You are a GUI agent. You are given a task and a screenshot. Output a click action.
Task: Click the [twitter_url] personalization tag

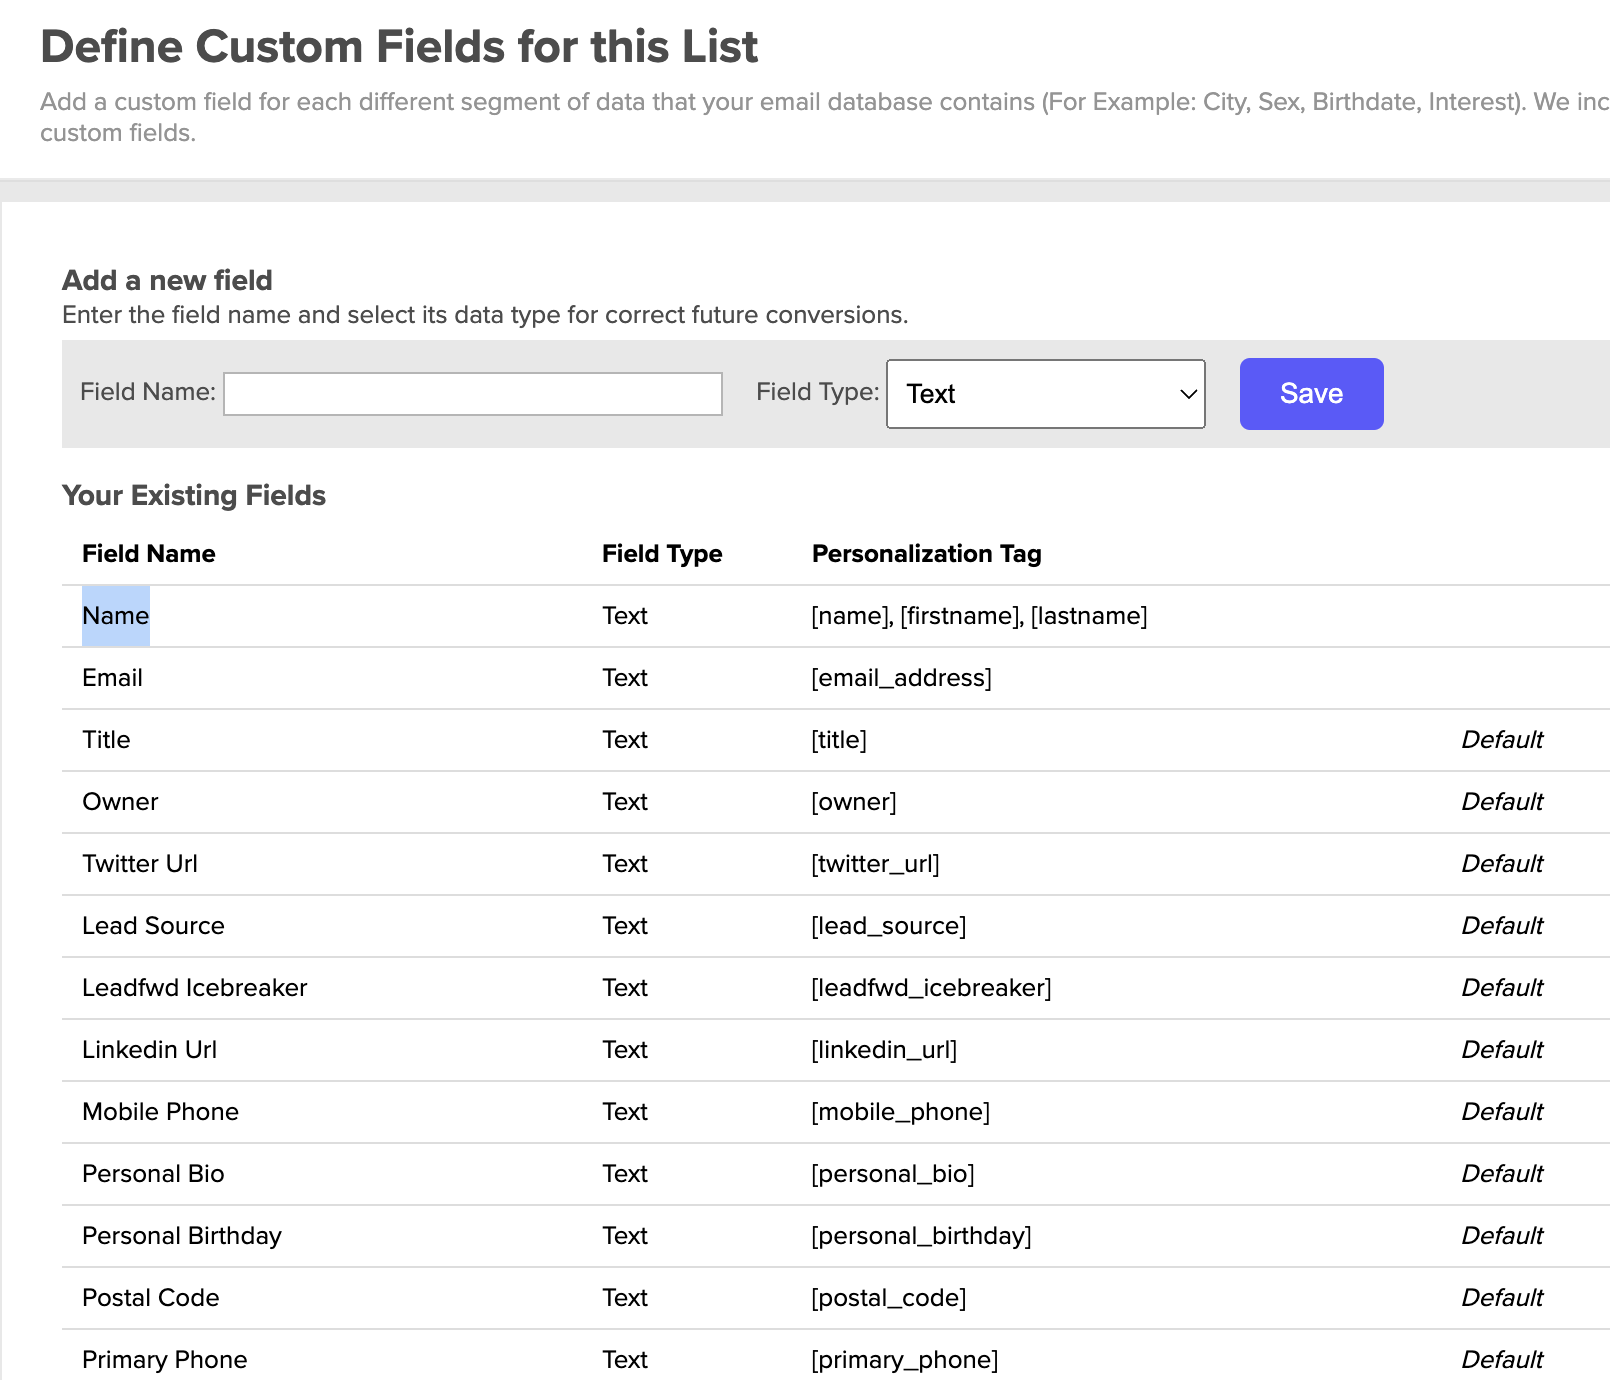pos(876,864)
